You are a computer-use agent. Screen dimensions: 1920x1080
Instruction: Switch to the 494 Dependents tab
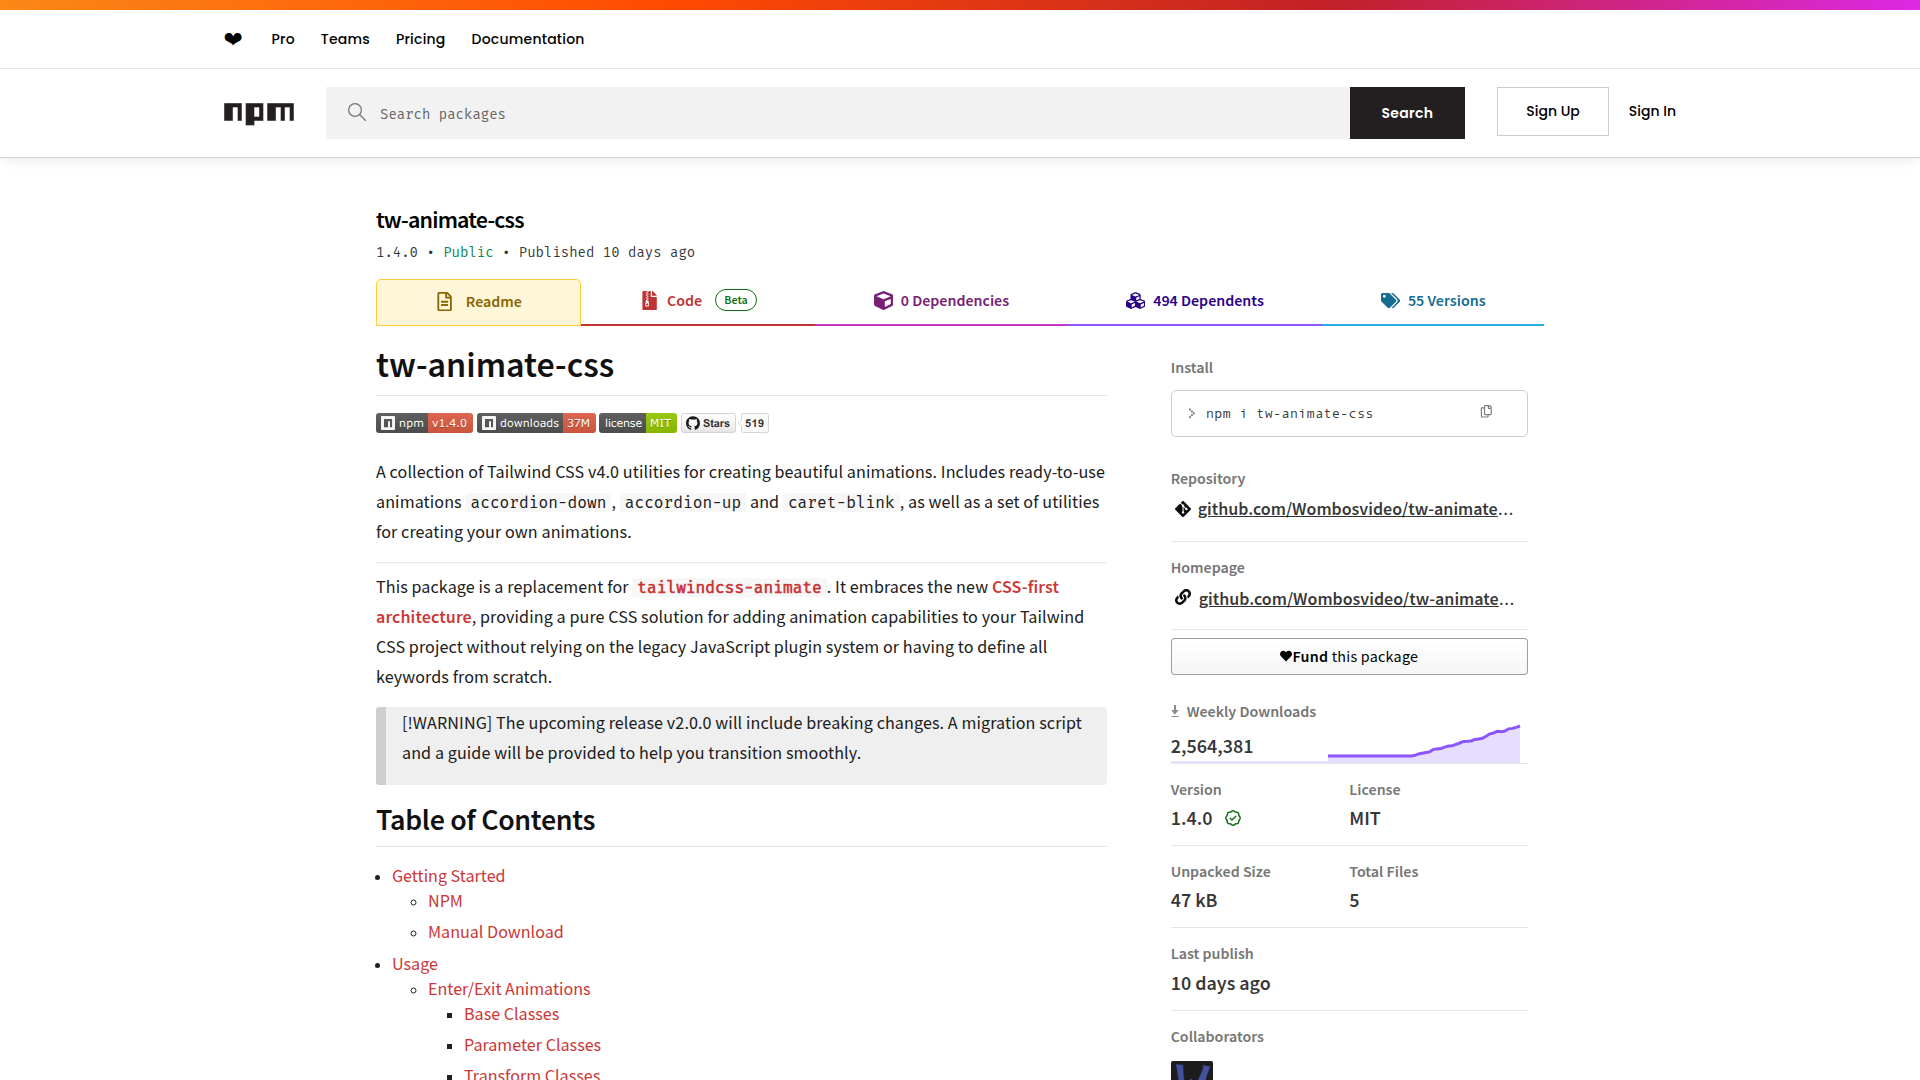click(1195, 301)
